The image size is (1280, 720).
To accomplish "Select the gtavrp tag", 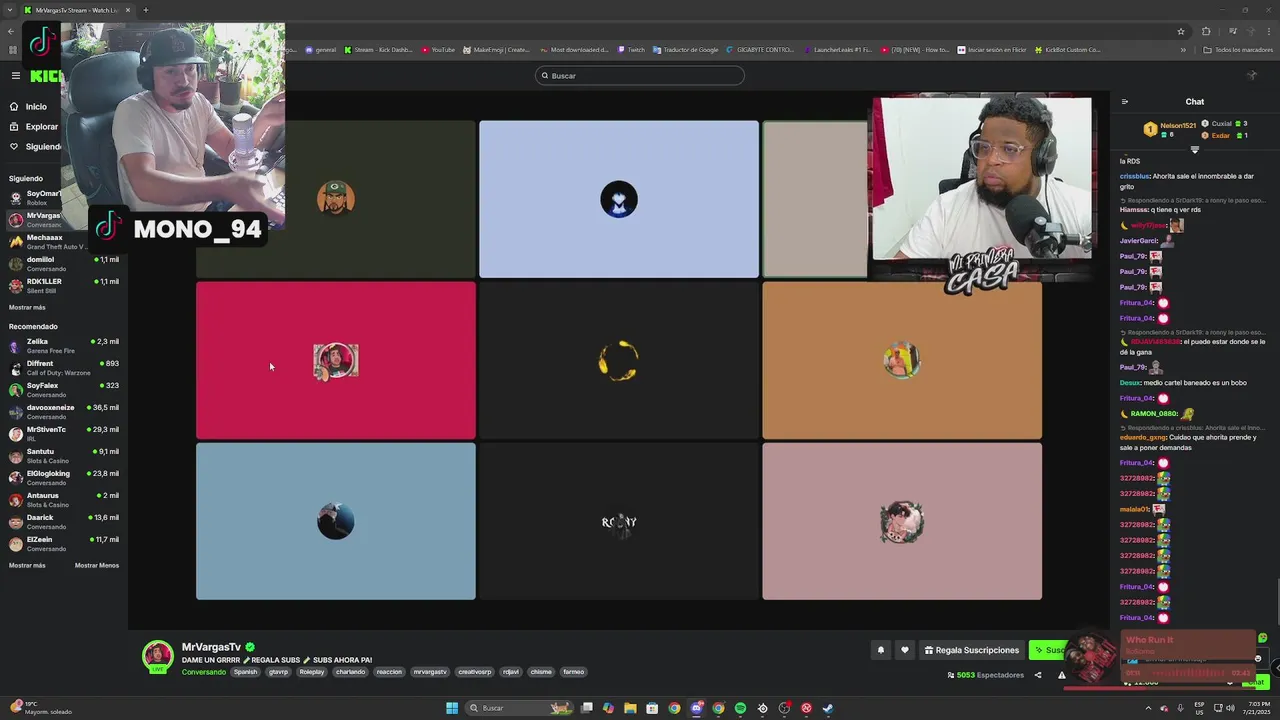I will (x=278, y=672).
